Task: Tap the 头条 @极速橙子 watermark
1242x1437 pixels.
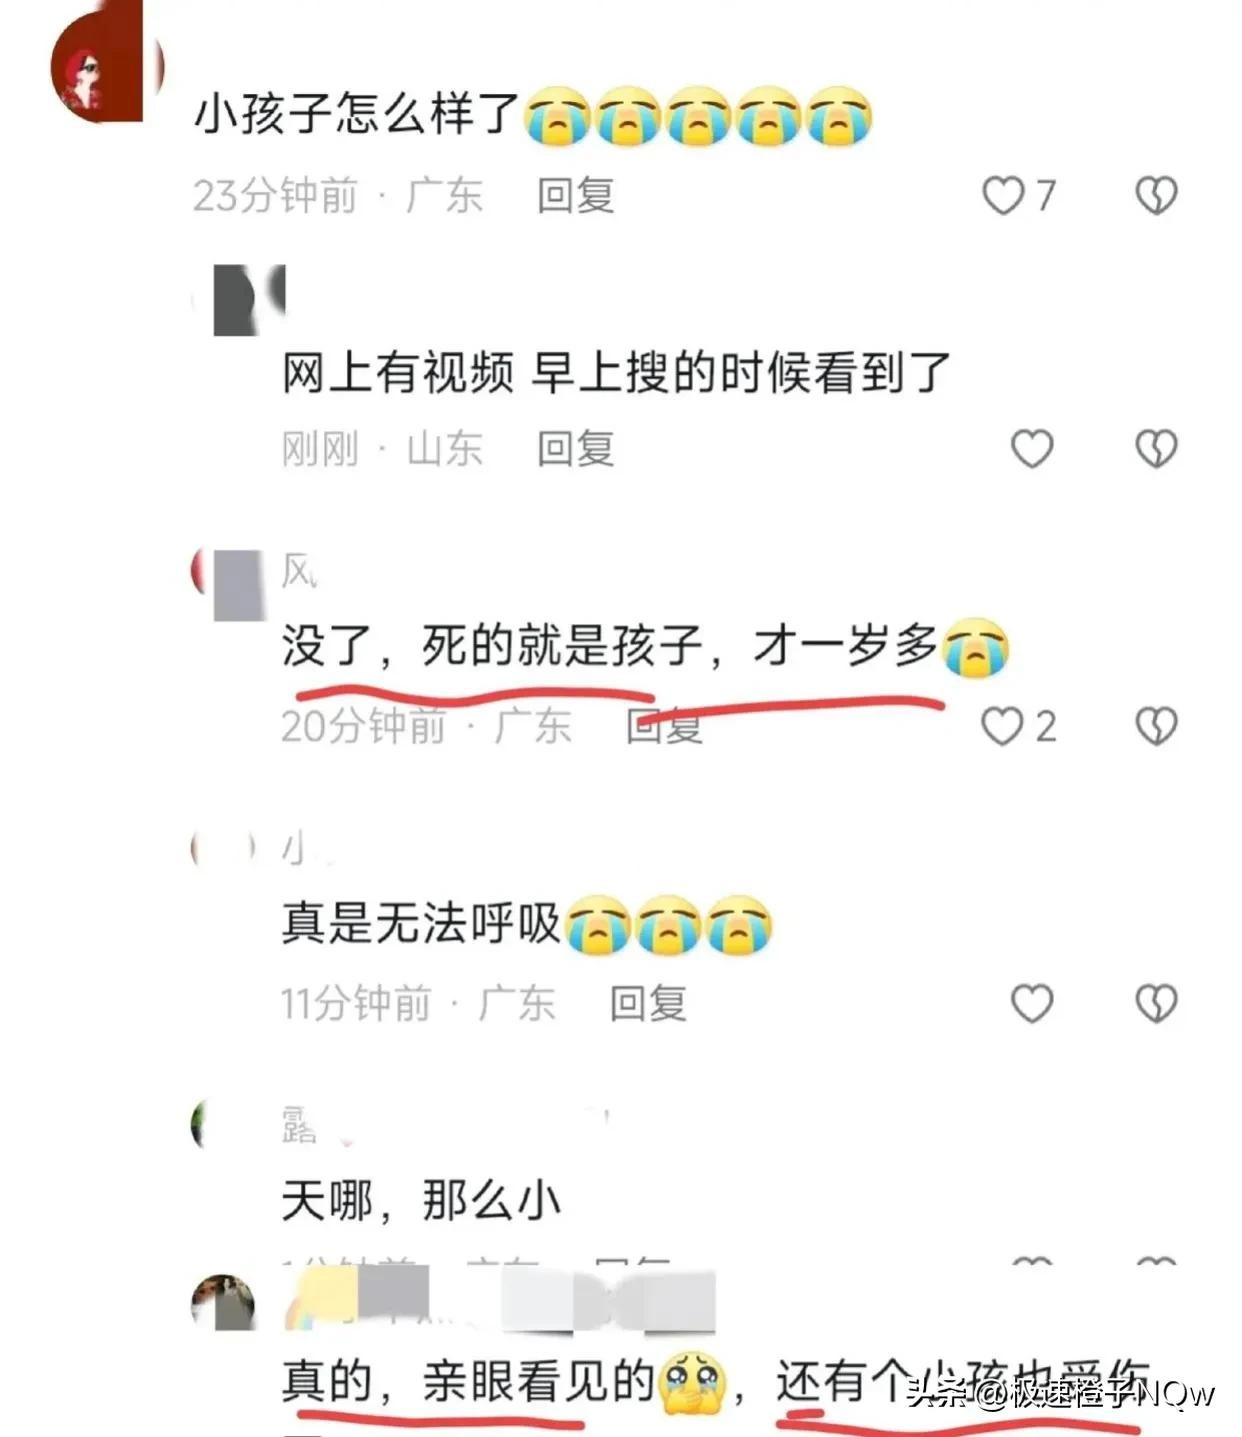Action: [x=1061, y=1392]
